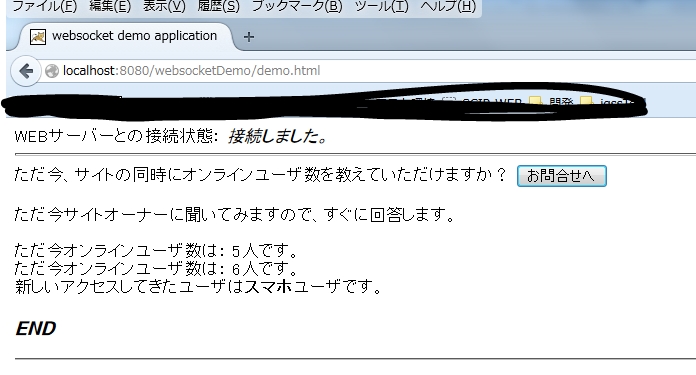
Task: Click the 接続しました status text
Action: click(278, 136)
